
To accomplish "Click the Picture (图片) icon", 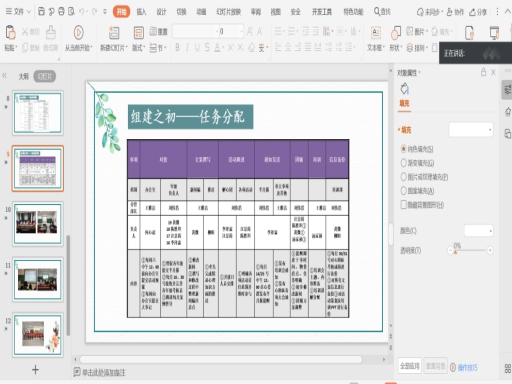I will click(x=410, y=32).
